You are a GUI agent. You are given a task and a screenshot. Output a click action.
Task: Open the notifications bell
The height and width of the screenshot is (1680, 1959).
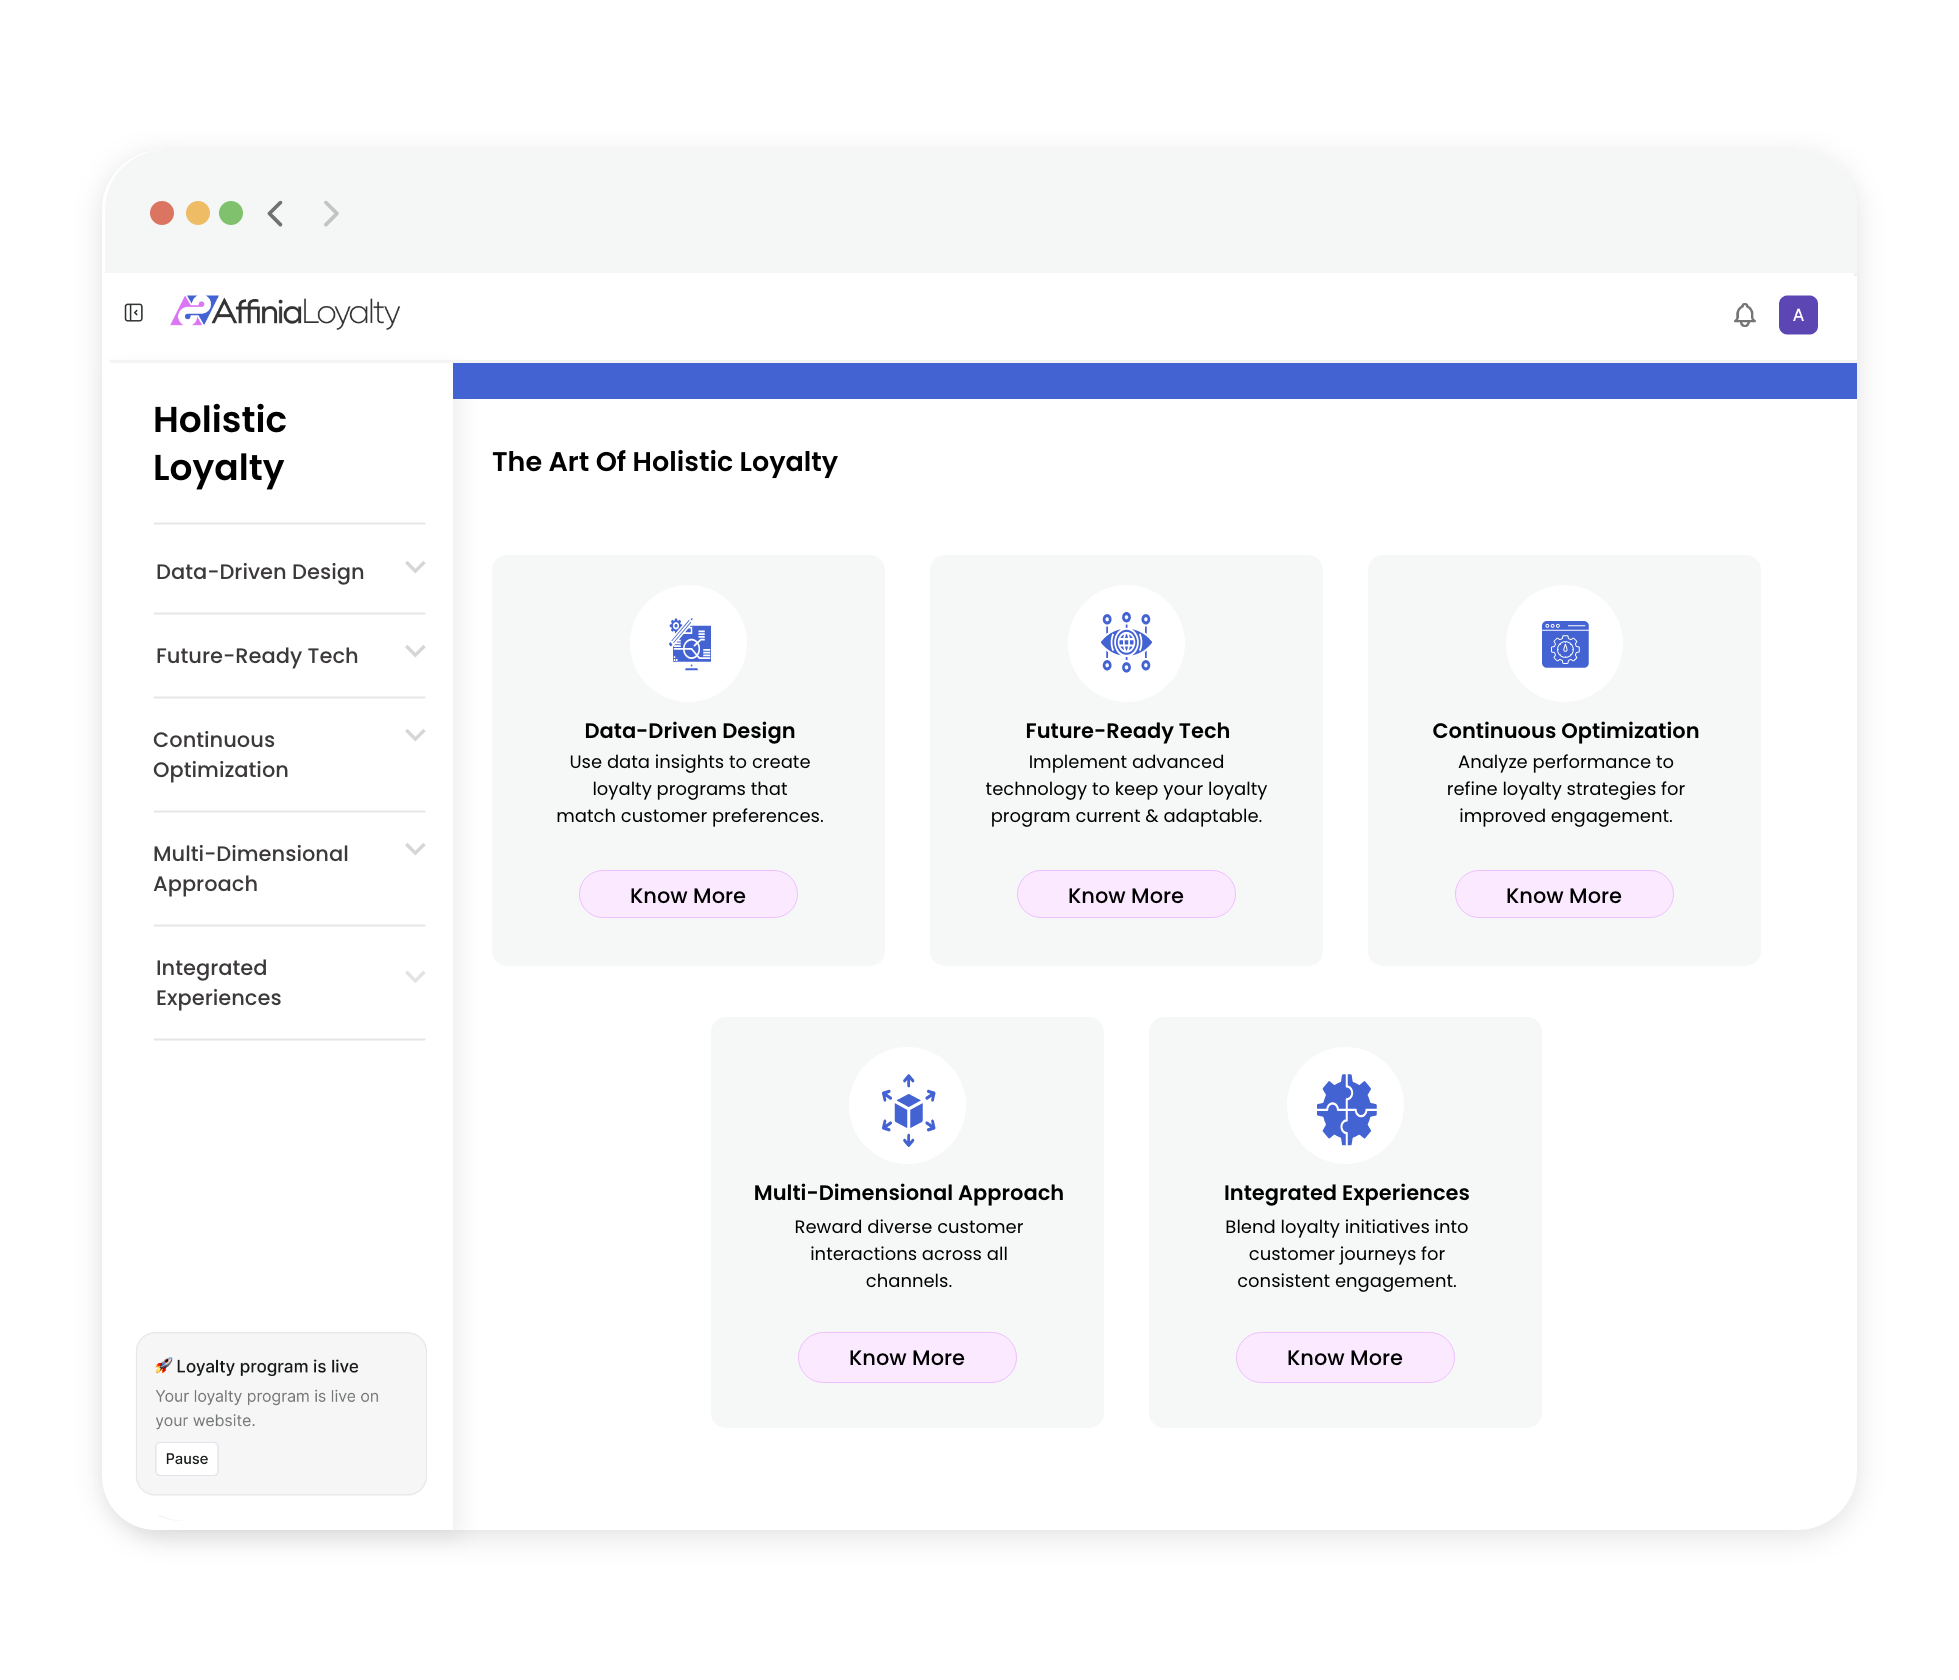pyautogui.click(x=1744, y=315)
